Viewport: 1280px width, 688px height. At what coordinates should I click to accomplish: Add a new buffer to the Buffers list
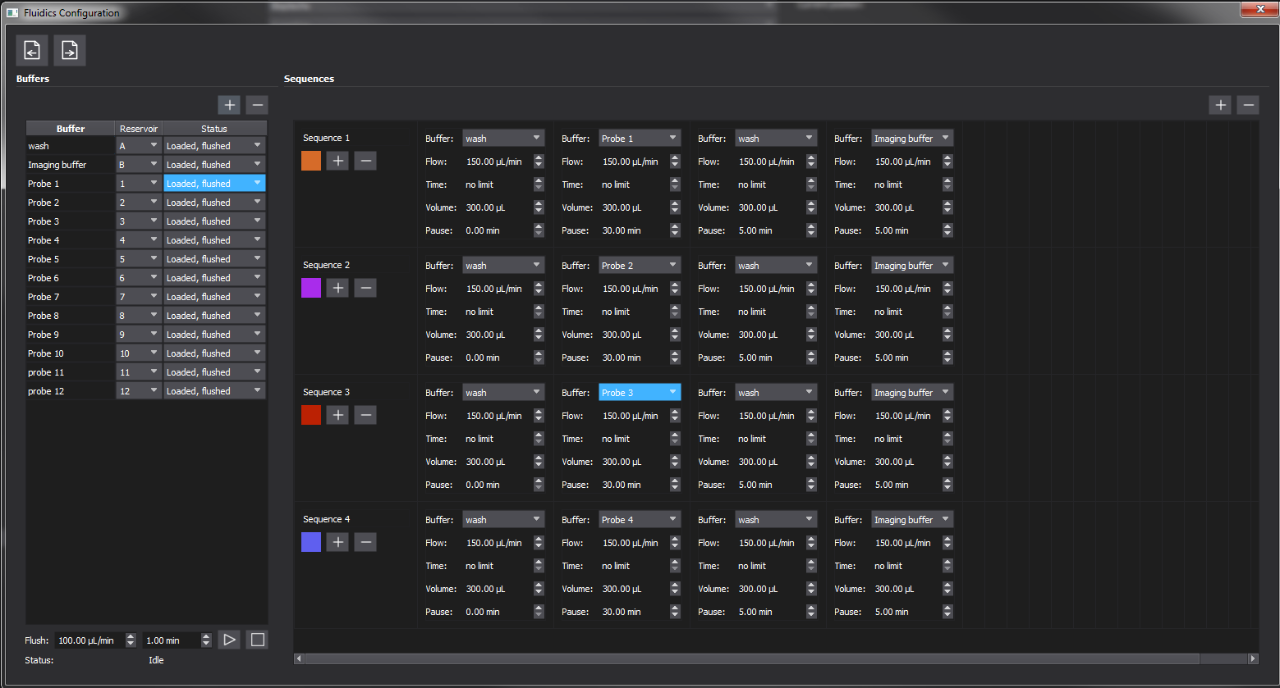click(x=229, y=104)
